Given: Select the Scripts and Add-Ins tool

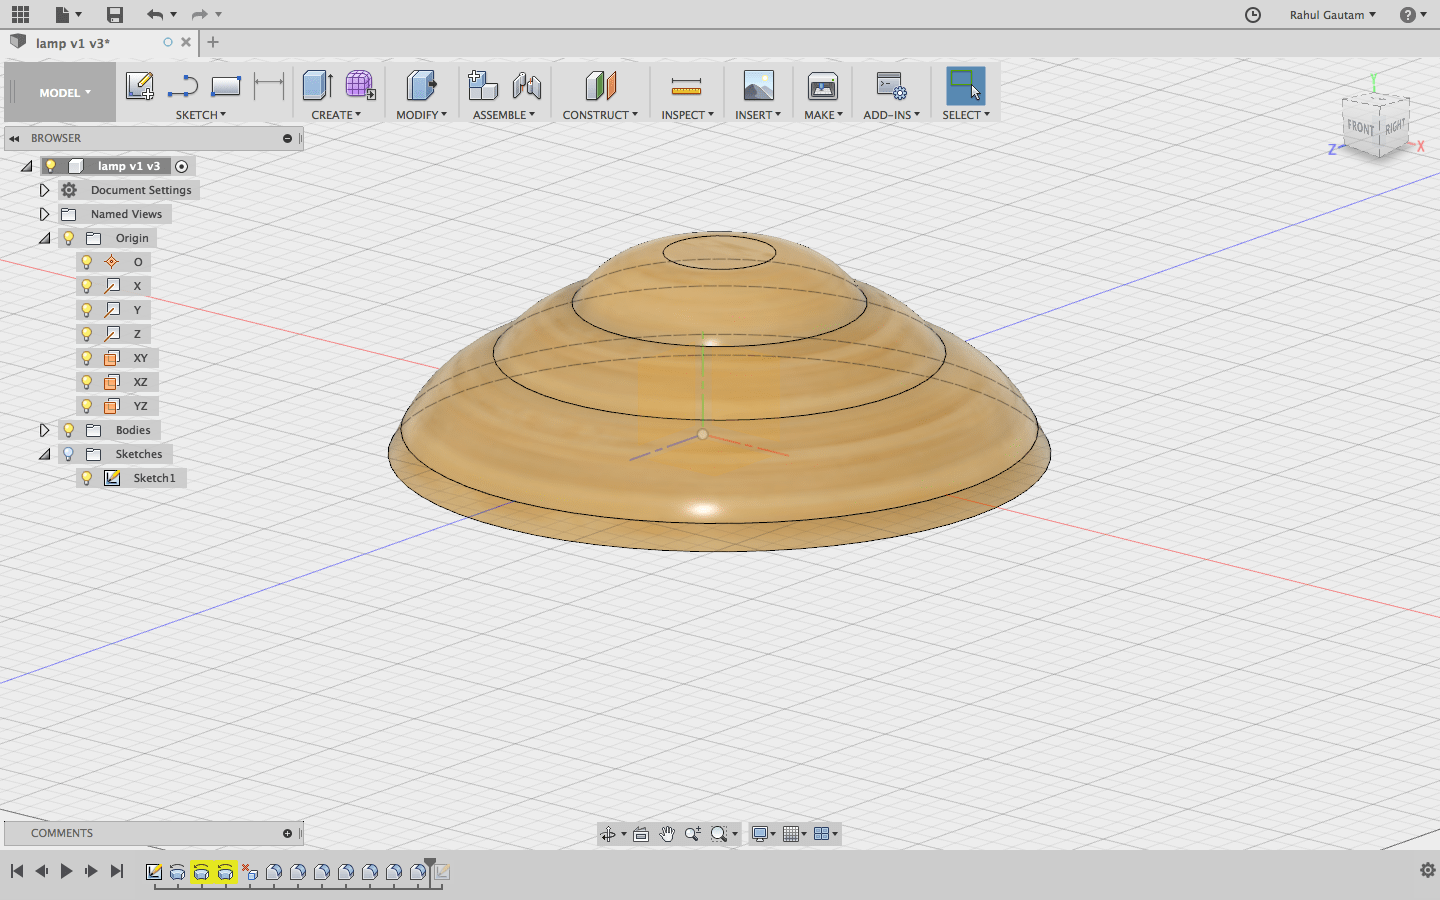Looking at the screenshot, I should [x=891, y=86].
